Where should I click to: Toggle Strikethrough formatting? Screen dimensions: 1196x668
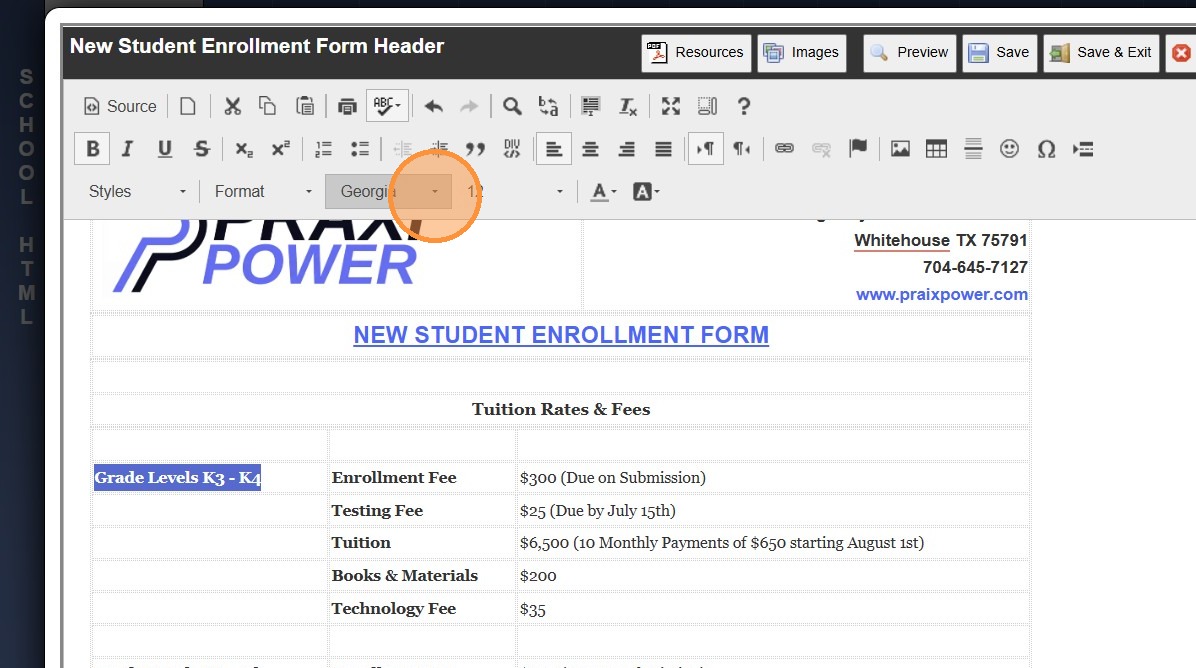[201, 149]
